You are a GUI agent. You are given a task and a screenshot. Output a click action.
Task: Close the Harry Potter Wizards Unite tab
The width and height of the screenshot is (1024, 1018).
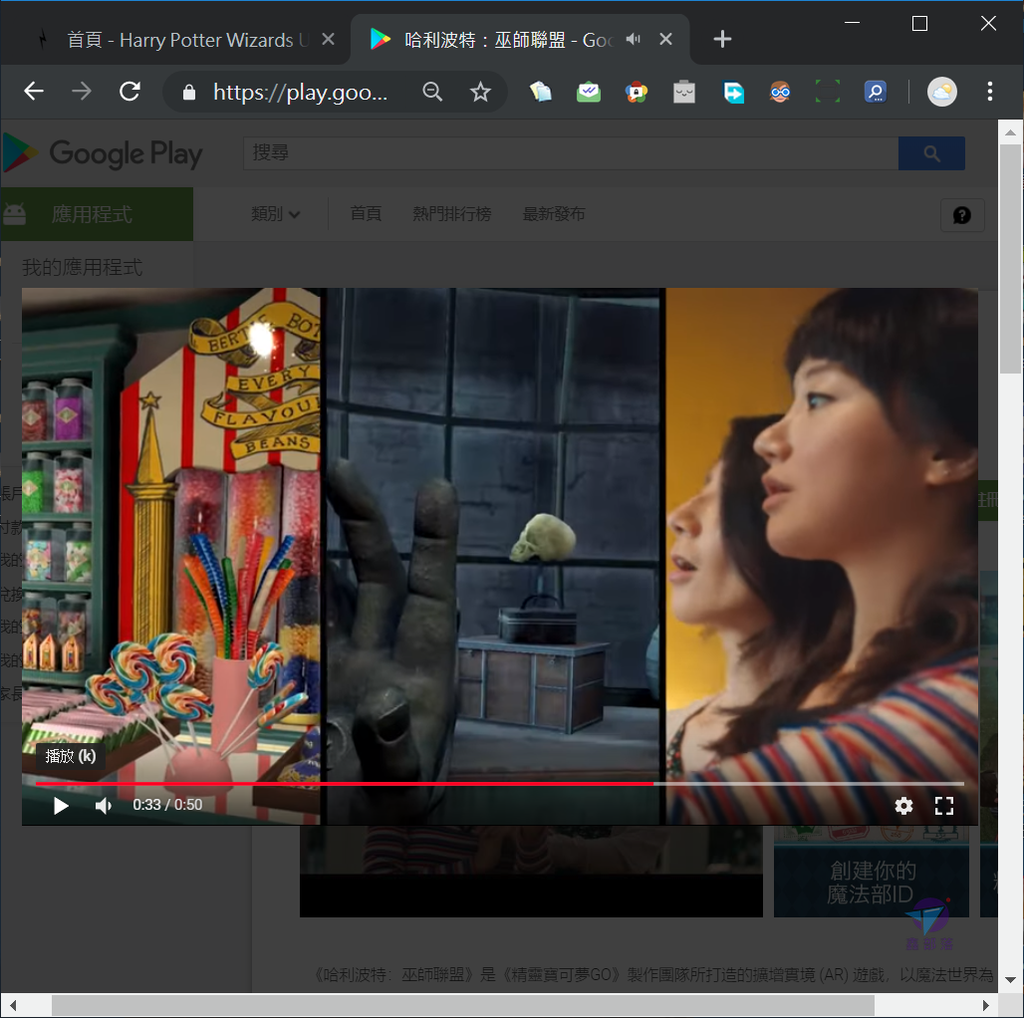(x=328, y=39)
